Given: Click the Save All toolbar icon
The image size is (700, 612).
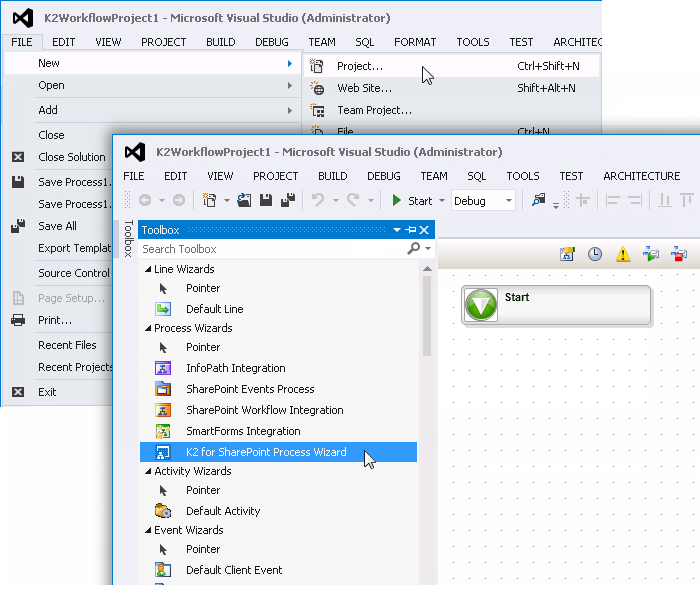Looking at the screenshot, I should tap(288, 200).
